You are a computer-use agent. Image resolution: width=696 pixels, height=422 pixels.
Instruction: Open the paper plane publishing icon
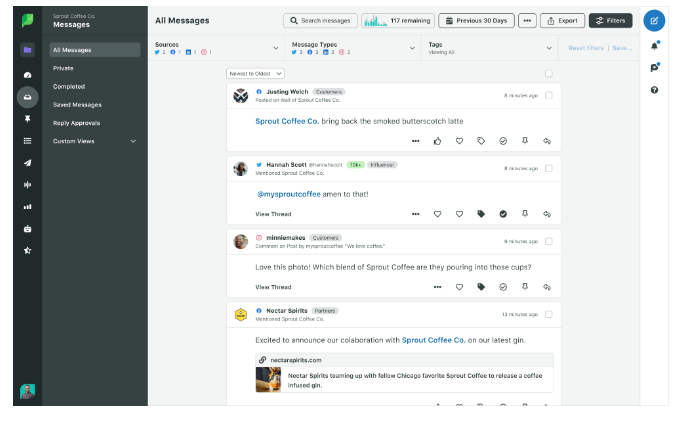pos(28,163)
